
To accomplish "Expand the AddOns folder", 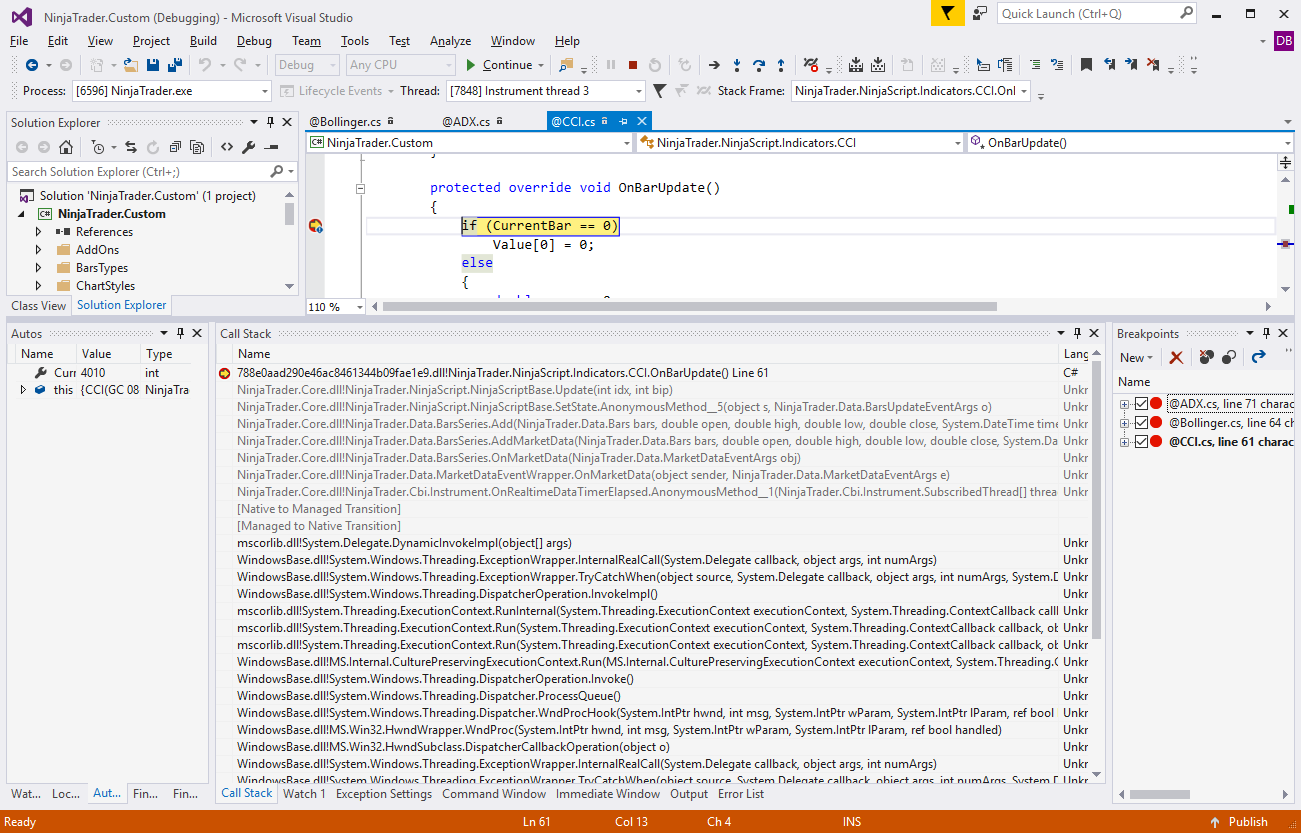I will pyautogui.click(x=39, y=250).
